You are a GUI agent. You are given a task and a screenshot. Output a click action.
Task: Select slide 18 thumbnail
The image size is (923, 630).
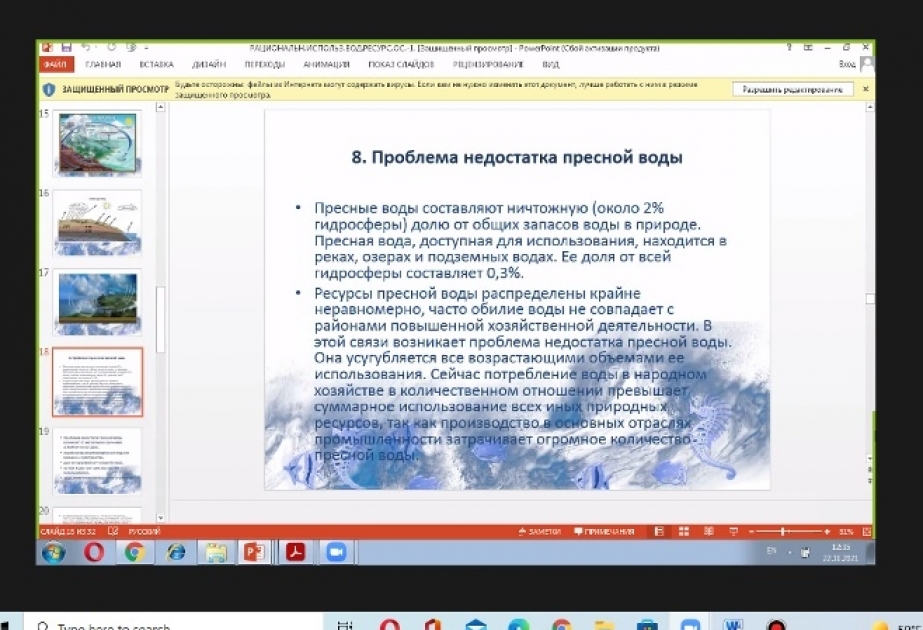97,382
